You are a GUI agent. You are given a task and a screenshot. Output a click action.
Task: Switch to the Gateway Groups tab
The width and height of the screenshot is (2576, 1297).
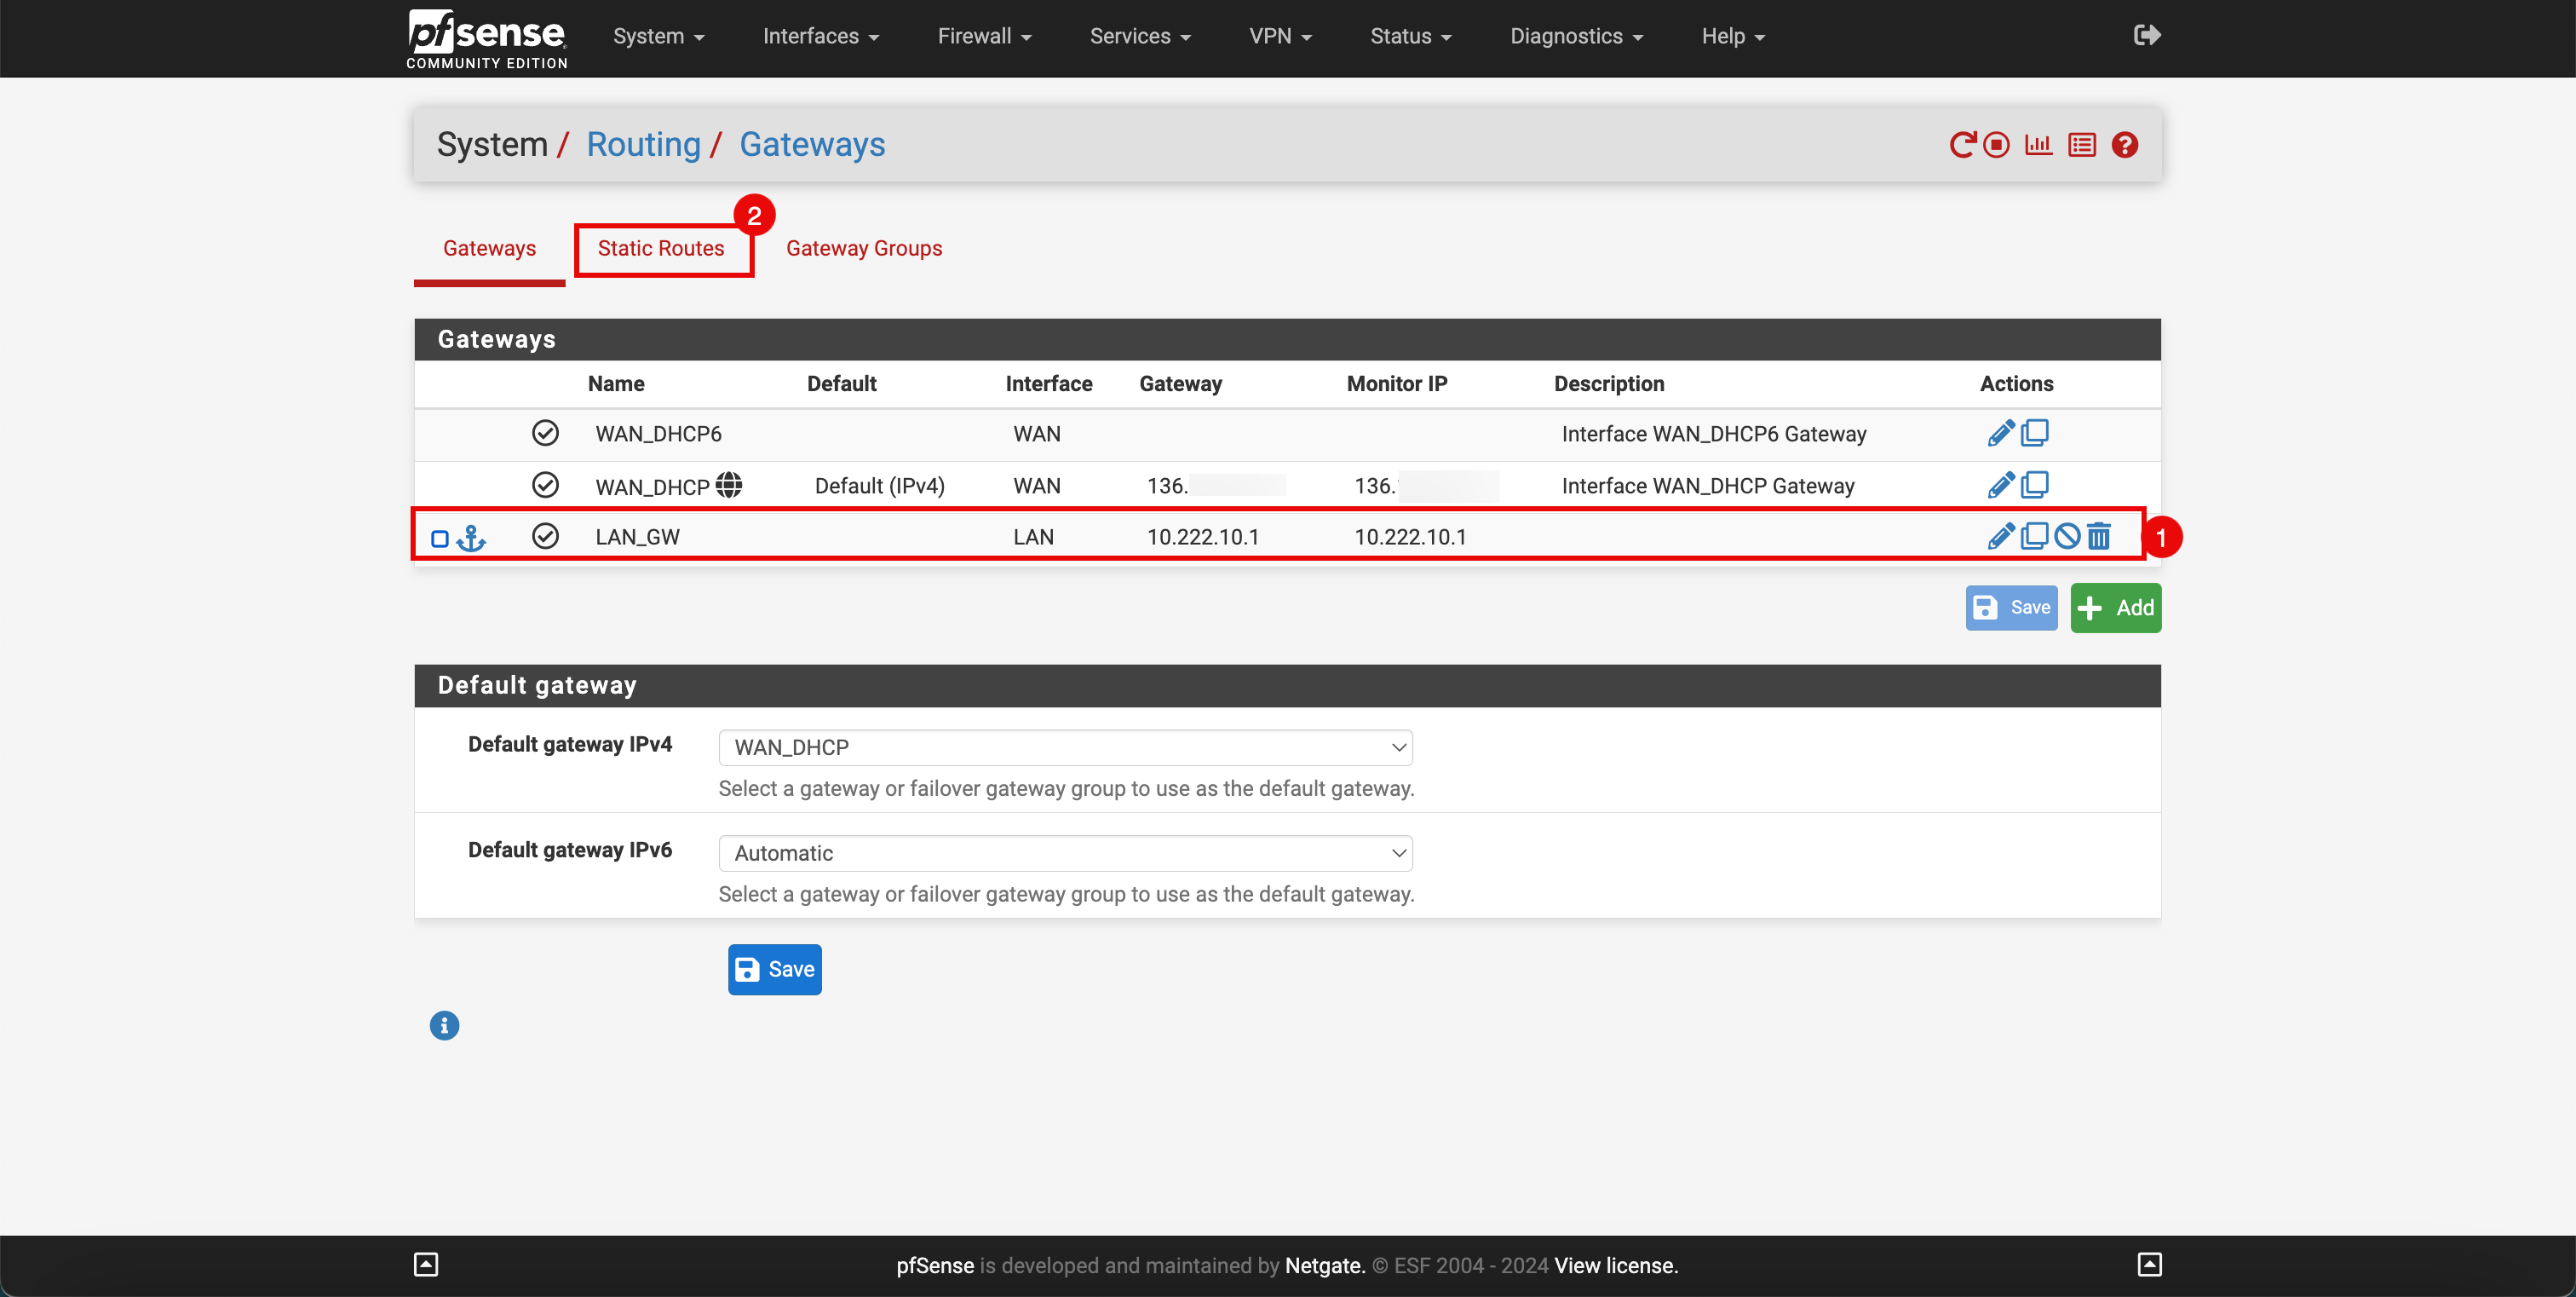click(863, 248)
